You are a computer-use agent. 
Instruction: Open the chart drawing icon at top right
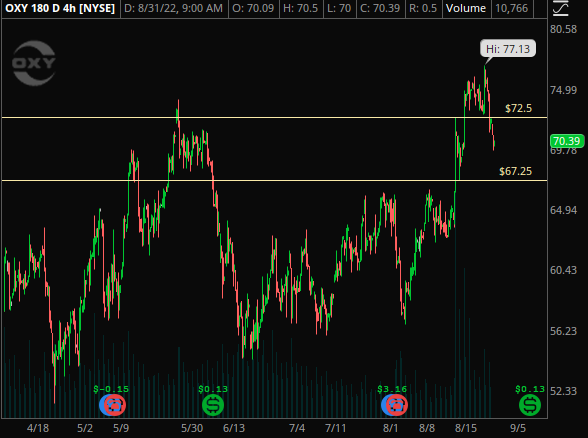click(x=561, y=8)
